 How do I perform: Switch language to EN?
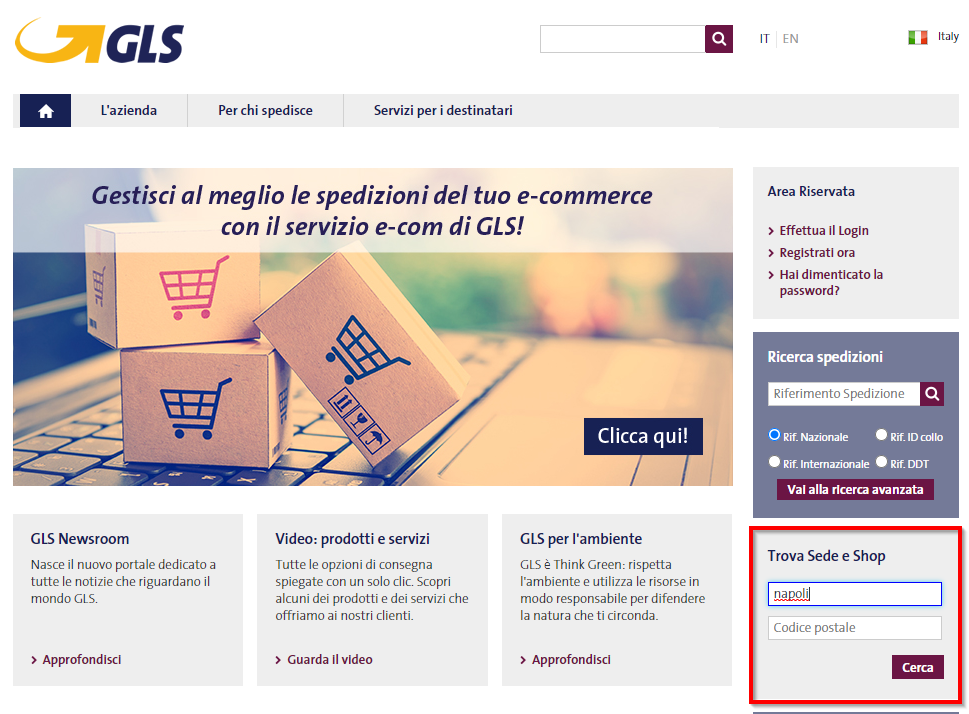pyautogui.click(x=790, y=39)
